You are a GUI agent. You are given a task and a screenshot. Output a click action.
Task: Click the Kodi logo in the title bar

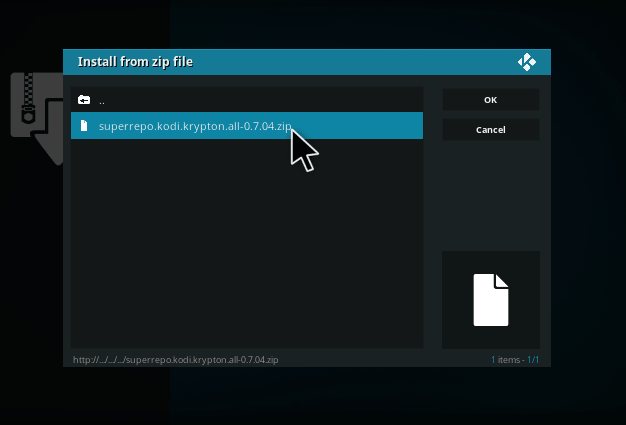point(527,62)
